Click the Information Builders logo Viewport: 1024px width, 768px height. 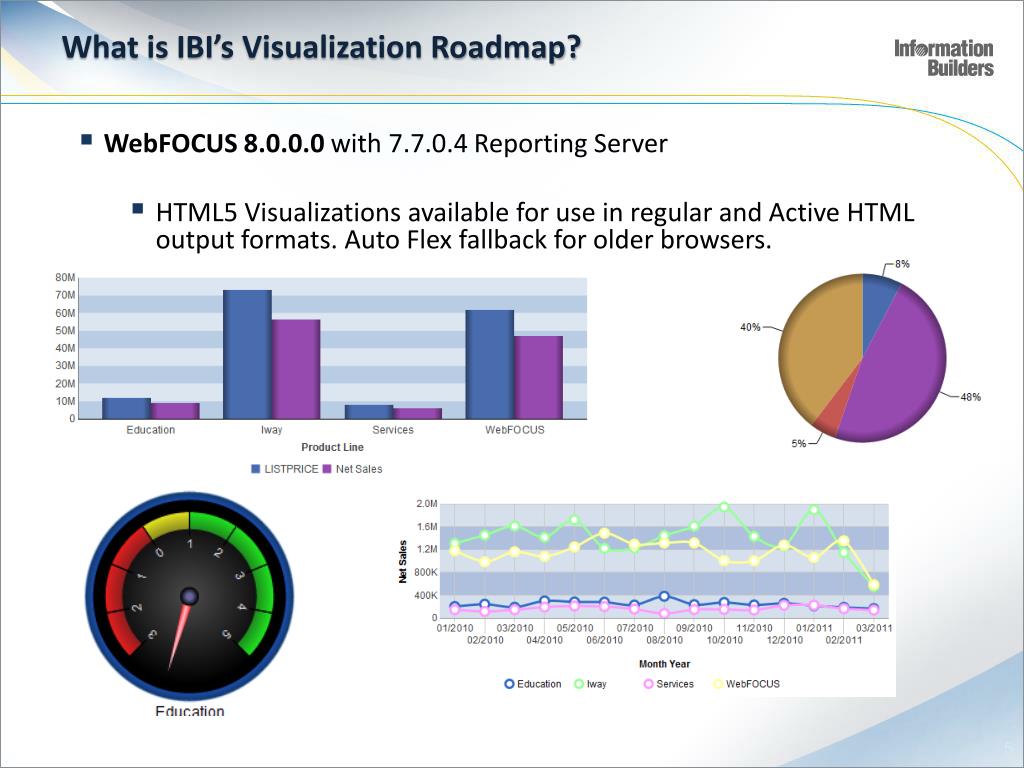coord(944,58)
